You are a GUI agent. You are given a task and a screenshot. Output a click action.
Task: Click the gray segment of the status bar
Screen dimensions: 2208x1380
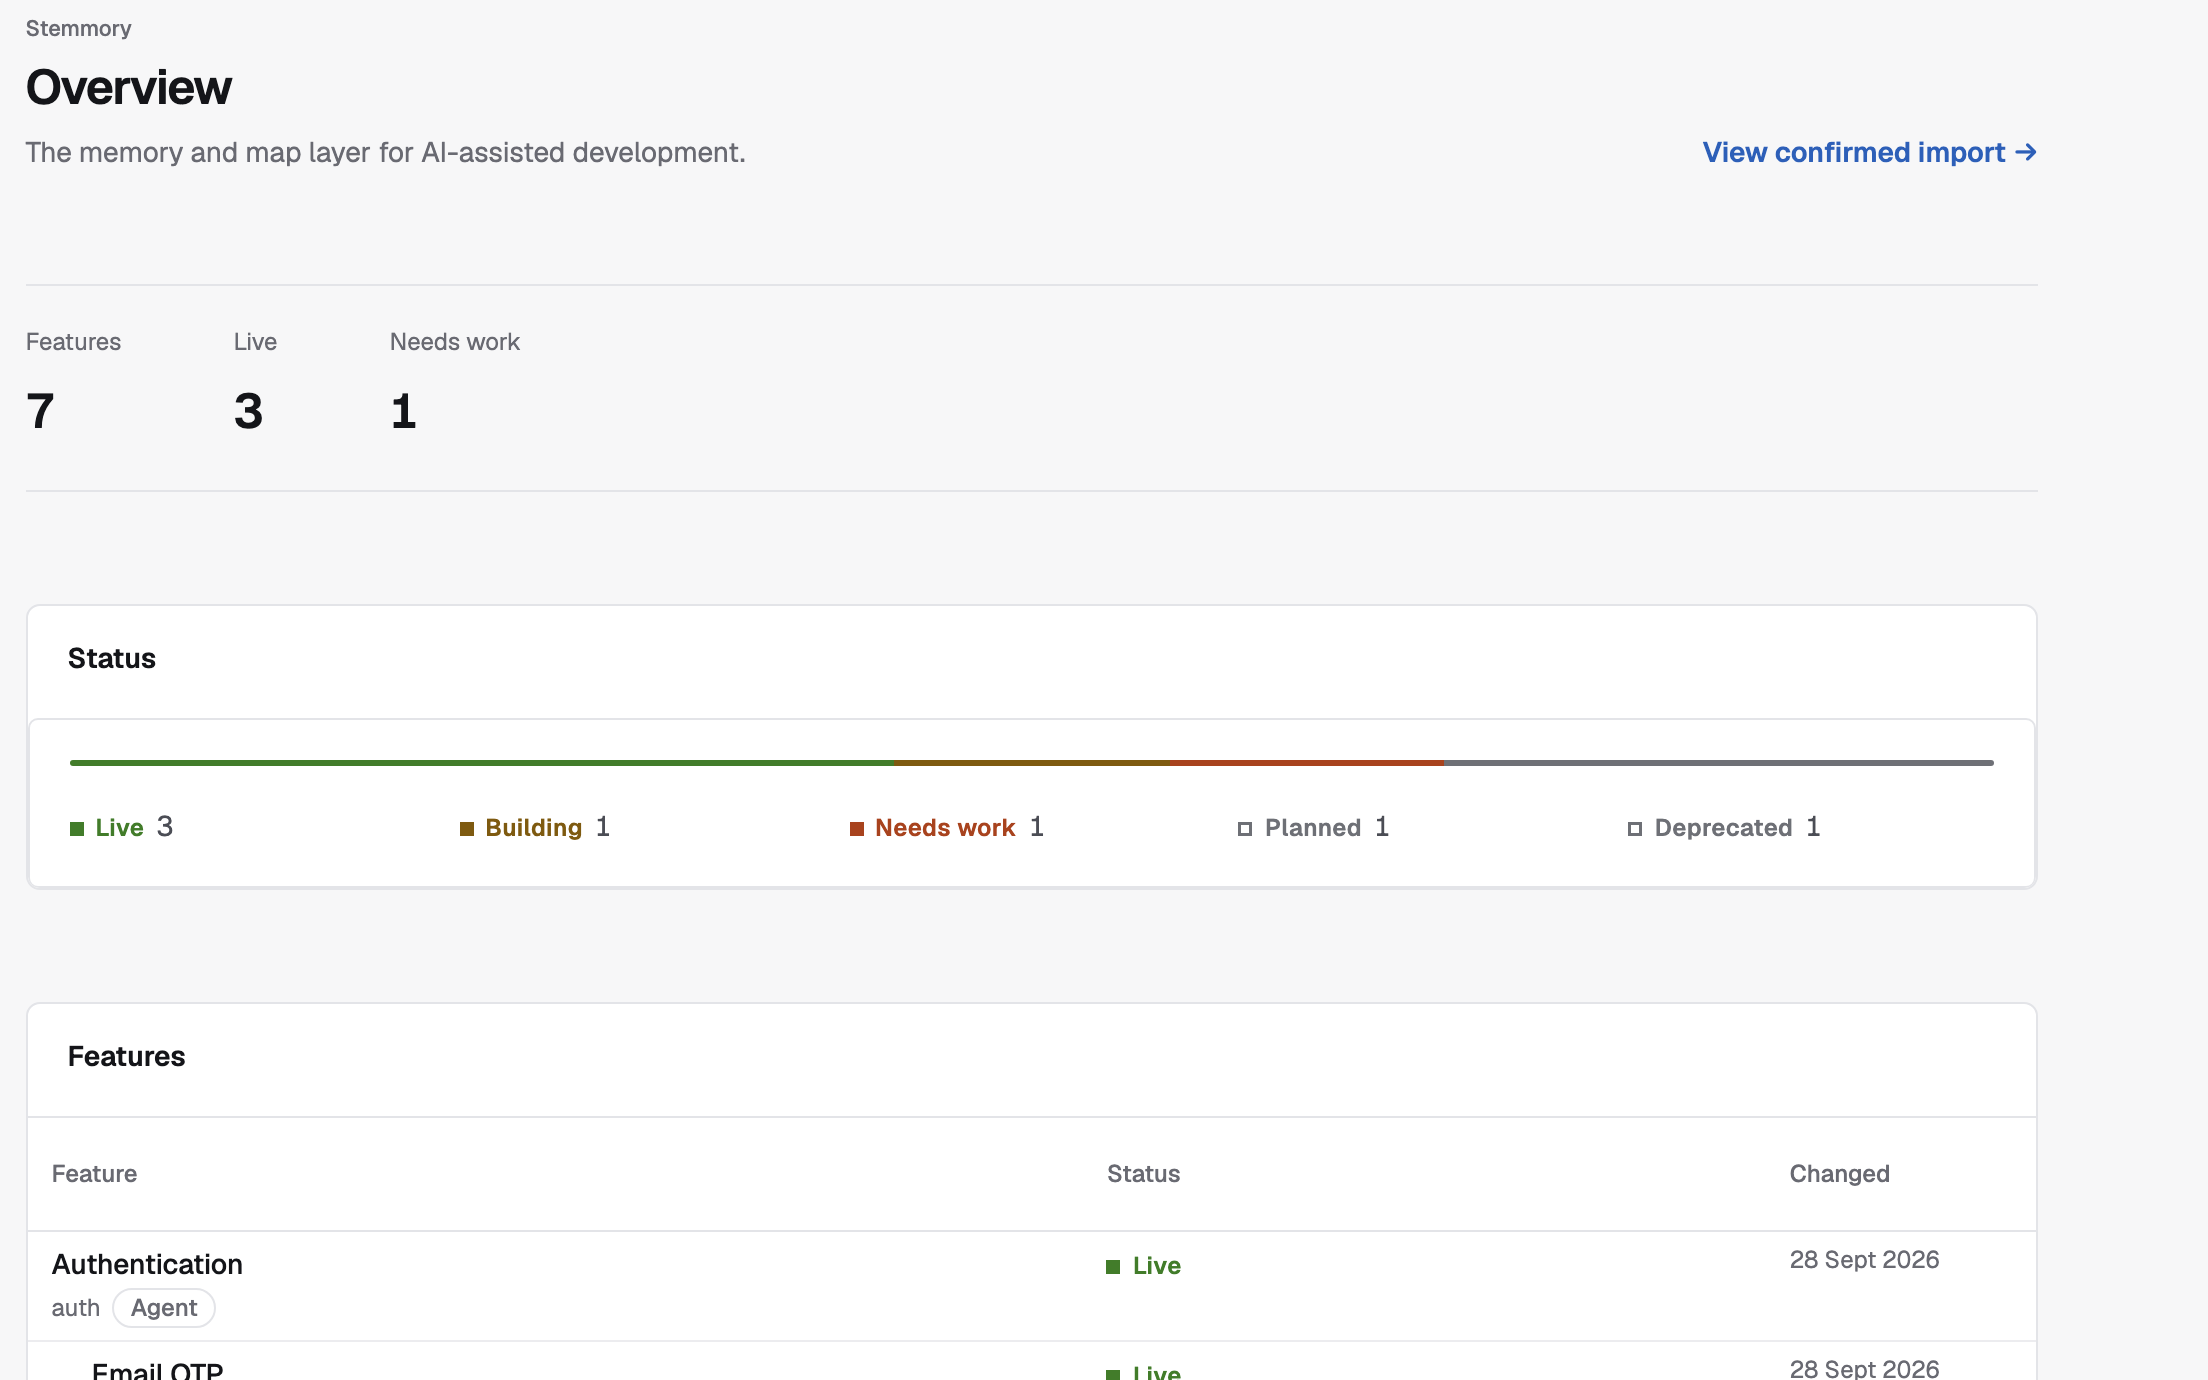1719,763
